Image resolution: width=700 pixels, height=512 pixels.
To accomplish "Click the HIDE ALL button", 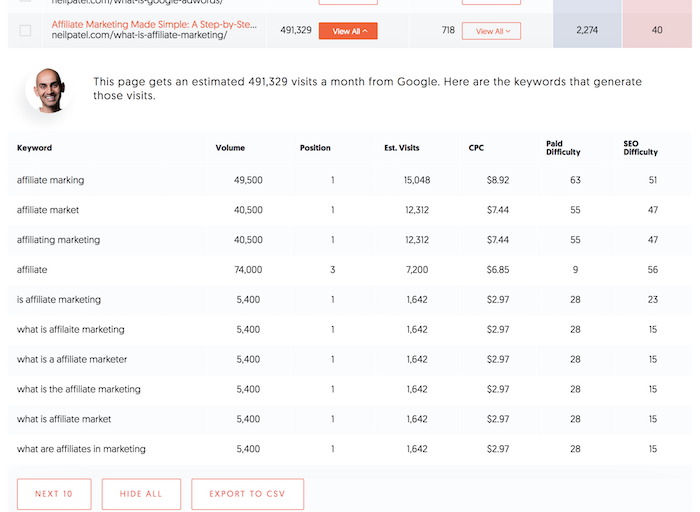I will [141, 494].
